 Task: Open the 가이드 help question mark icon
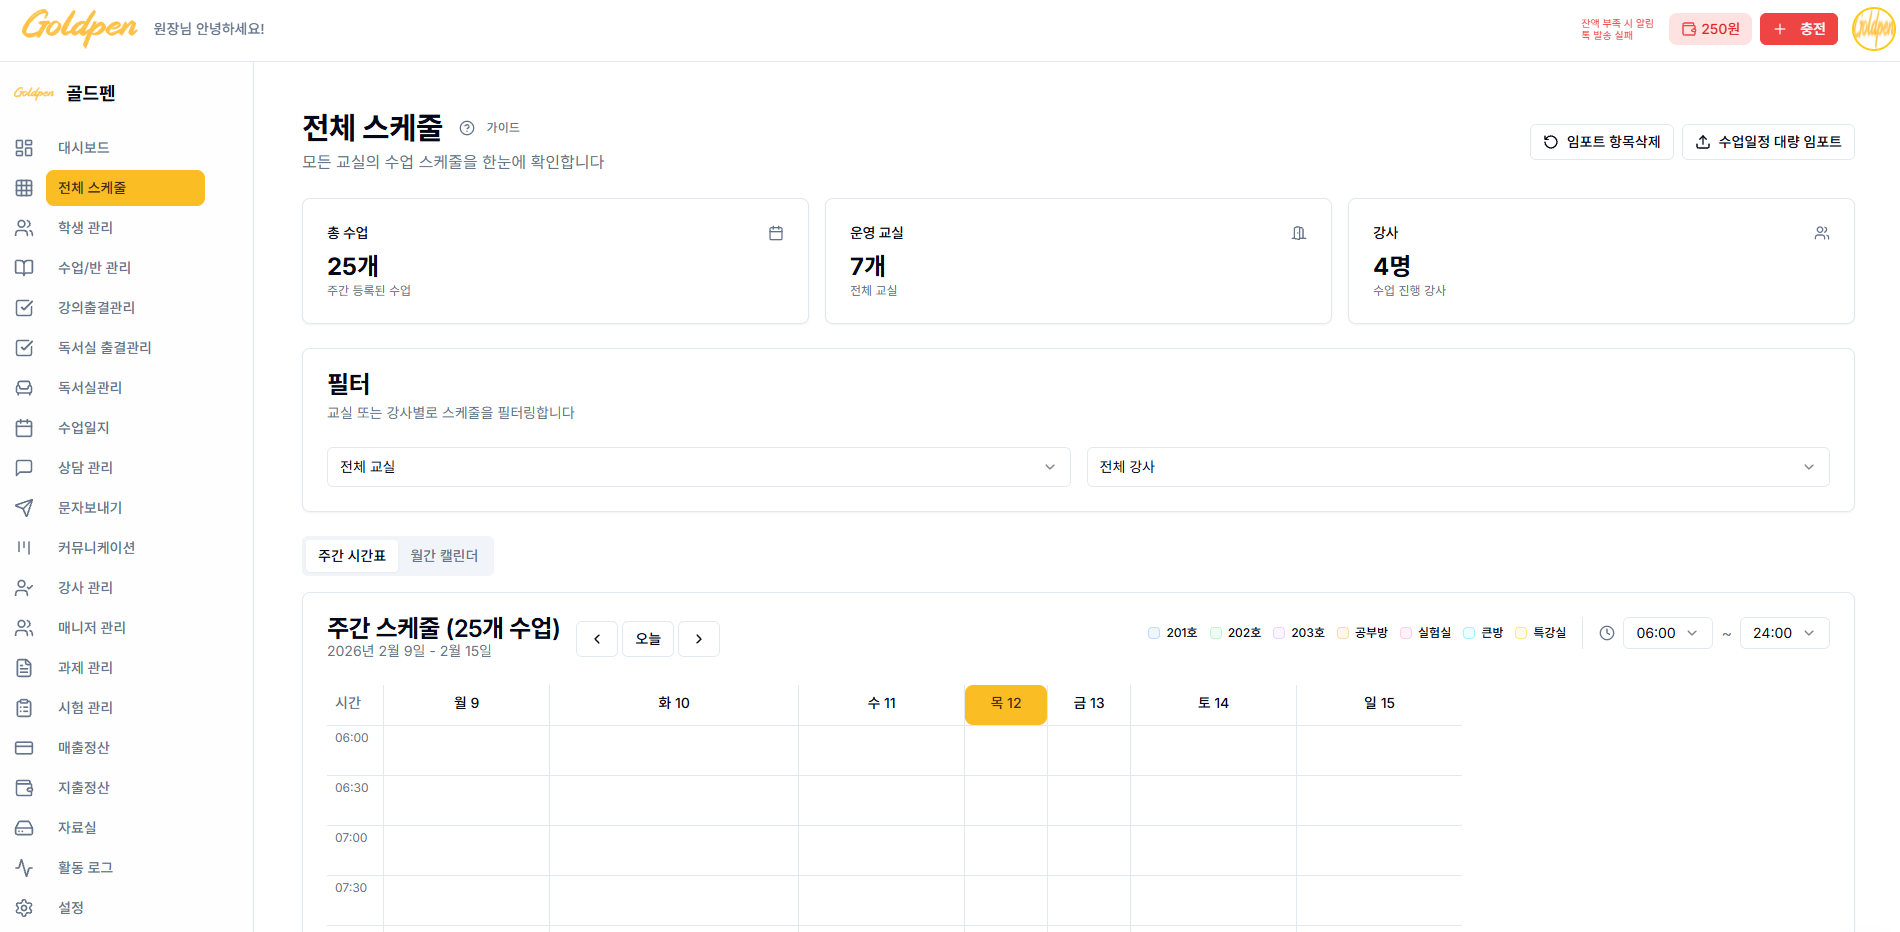click(465, 127)
